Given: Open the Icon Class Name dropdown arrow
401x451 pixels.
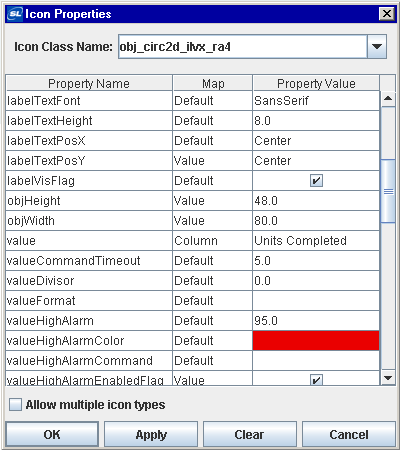Looking at the screenshot, I should tap(377, 47).
